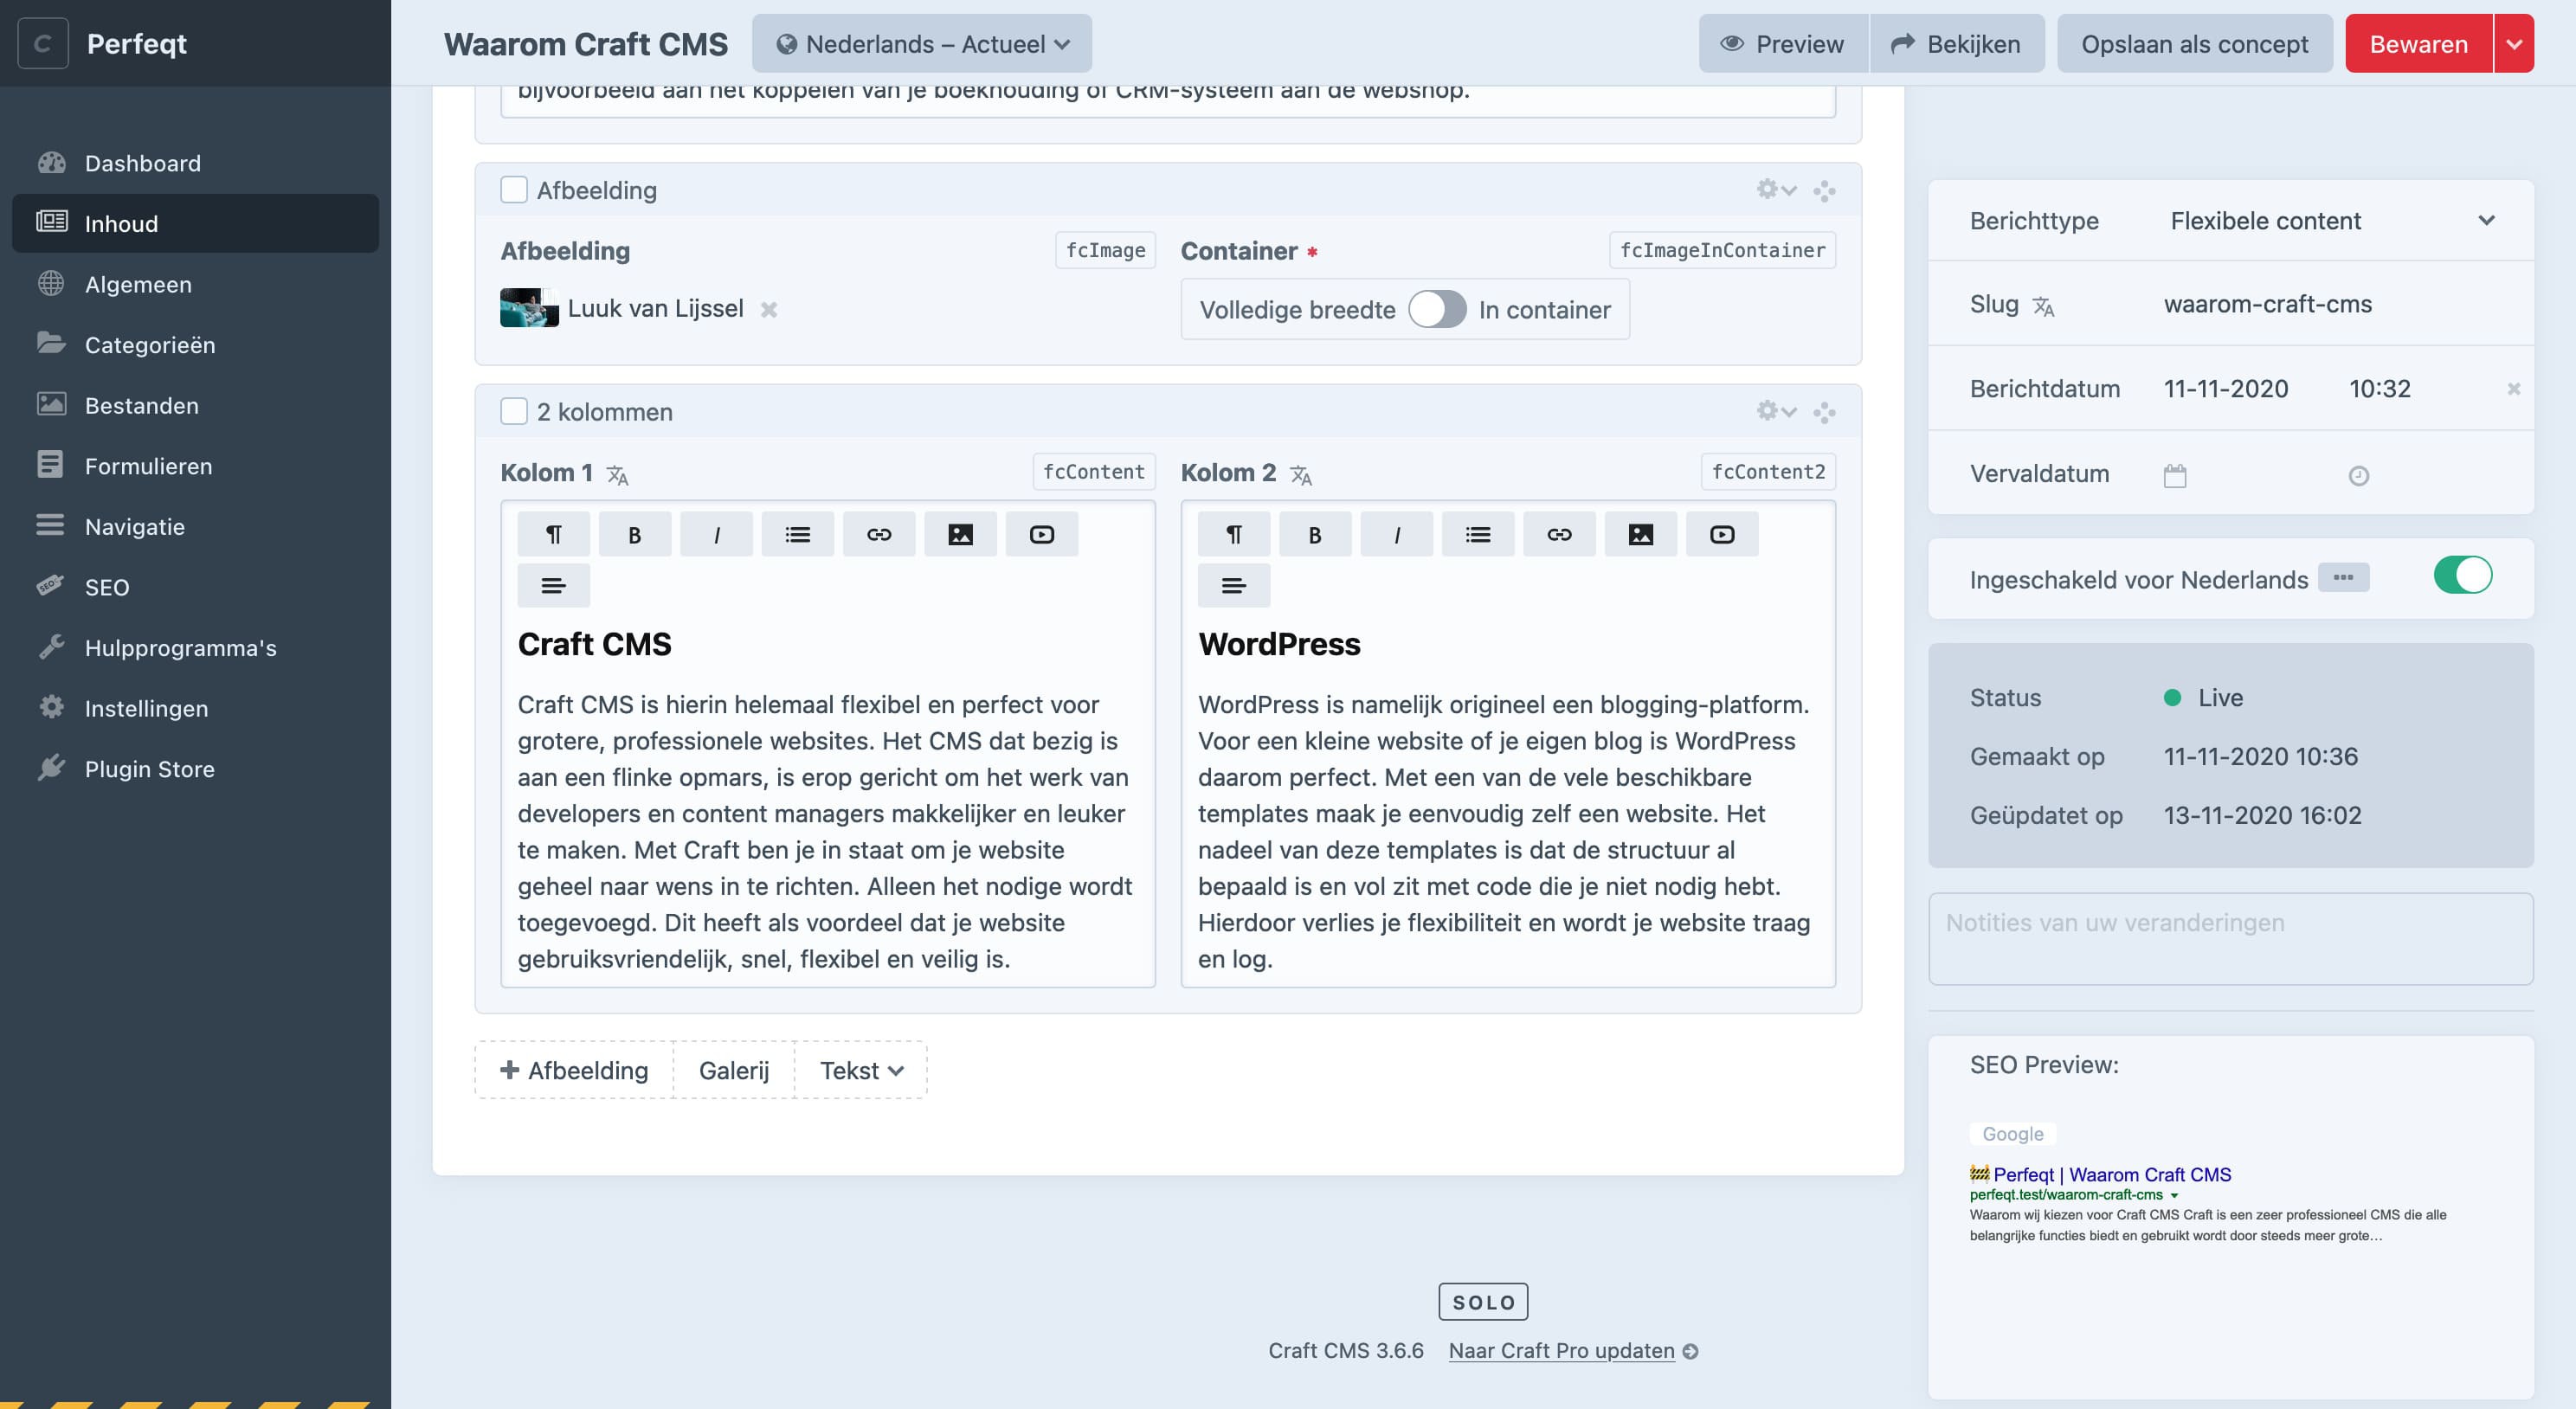Select the Afbeelding block checkbox

514,190
